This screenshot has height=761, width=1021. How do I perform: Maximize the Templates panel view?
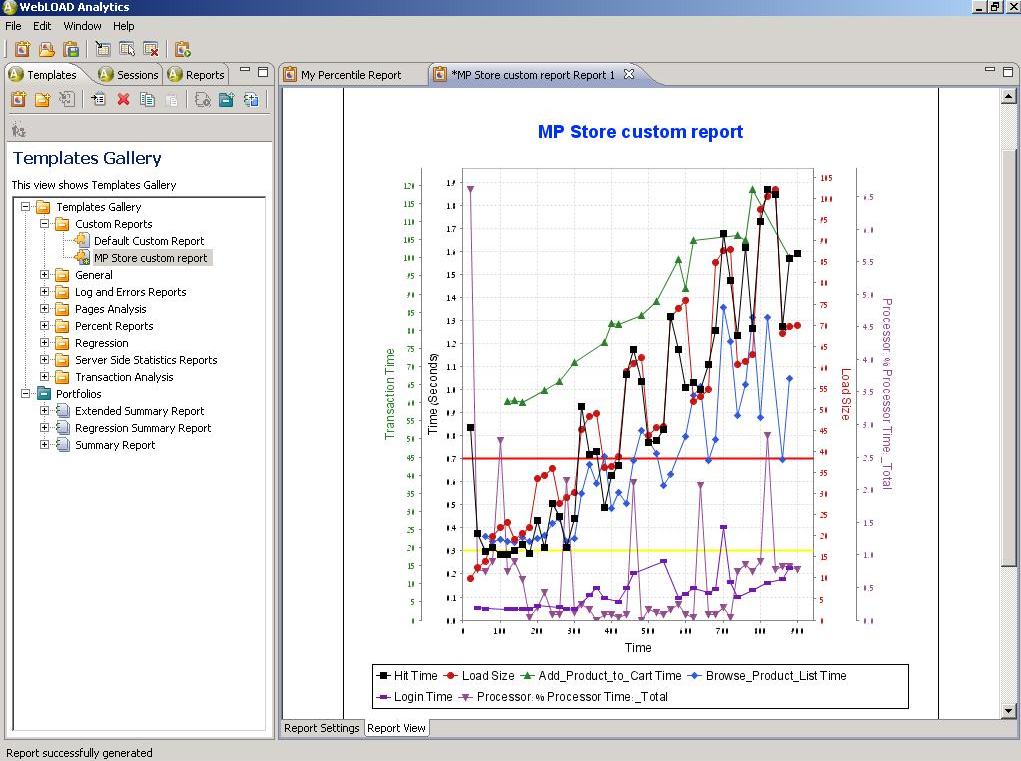coord(263,72)
